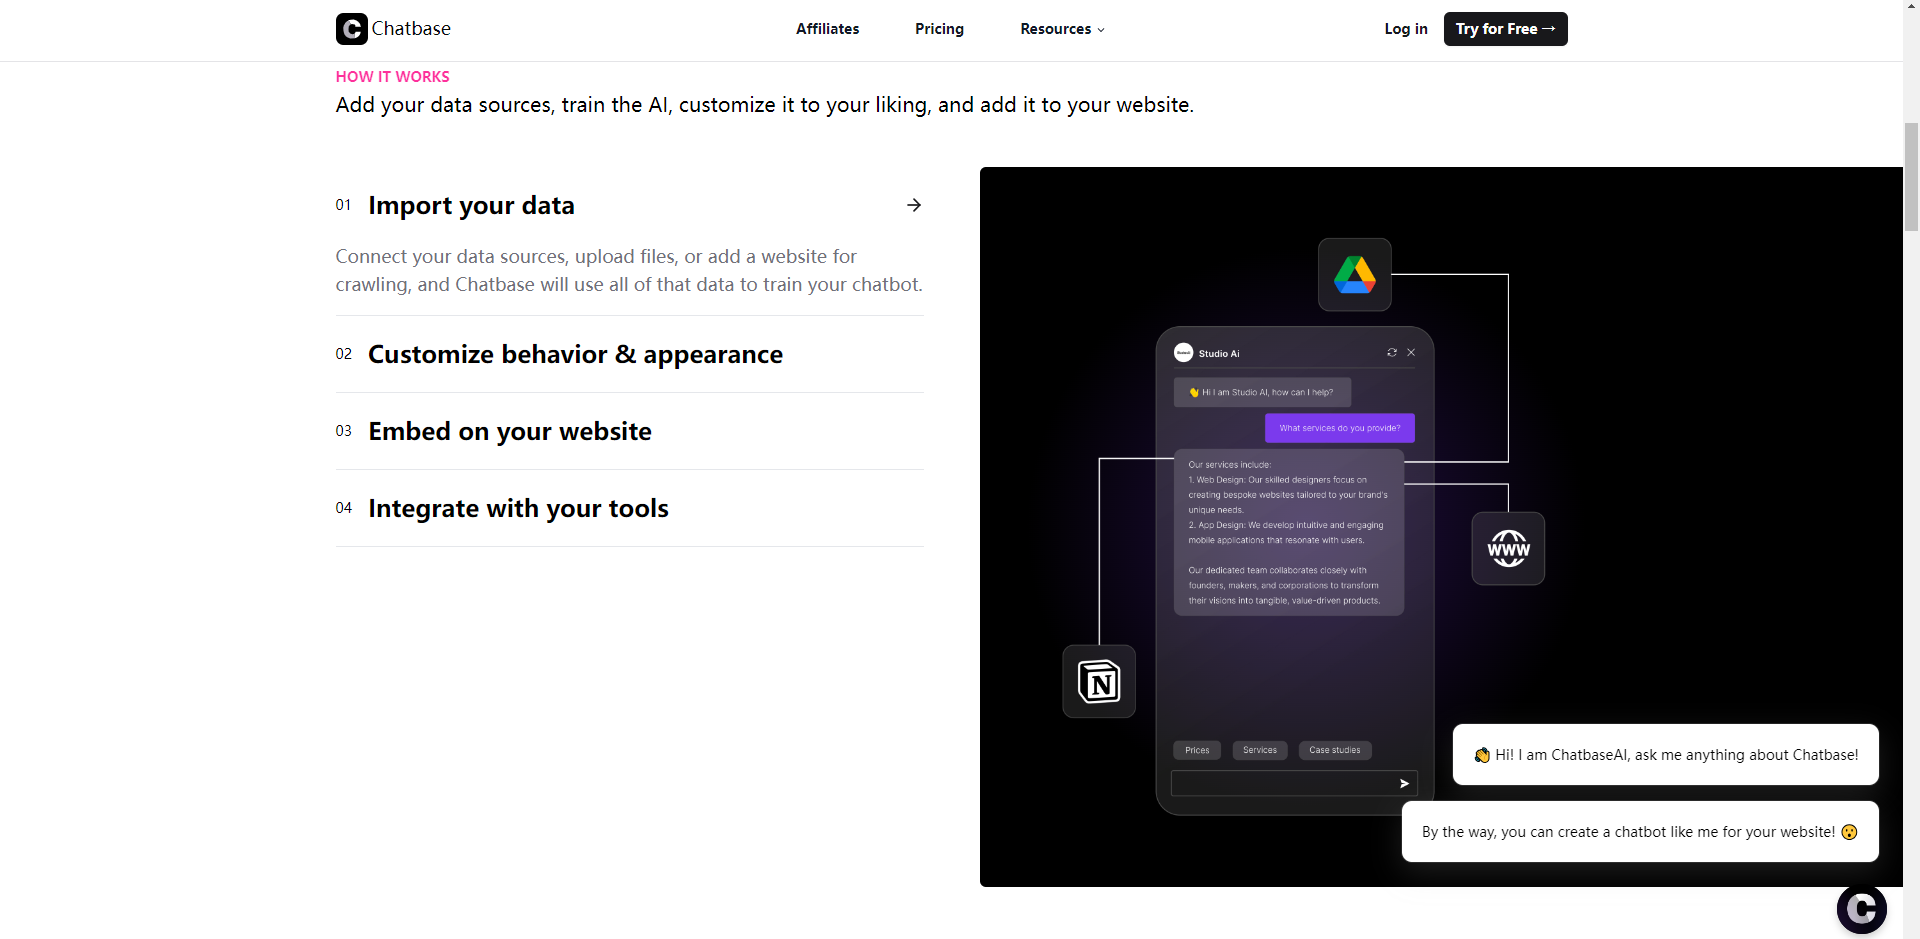Click the message input field in Studio AI

pos(1294,783)
